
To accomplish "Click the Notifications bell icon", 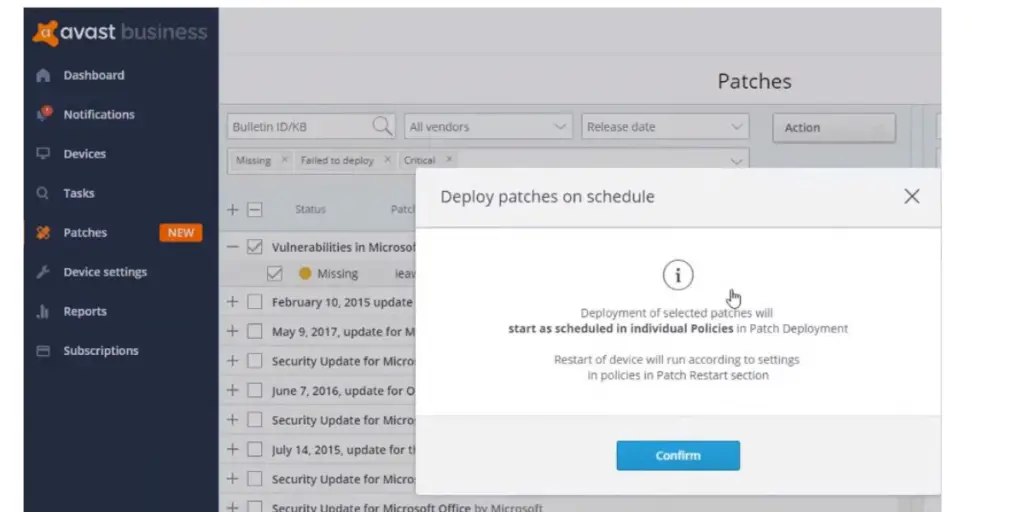I will 43,114.
